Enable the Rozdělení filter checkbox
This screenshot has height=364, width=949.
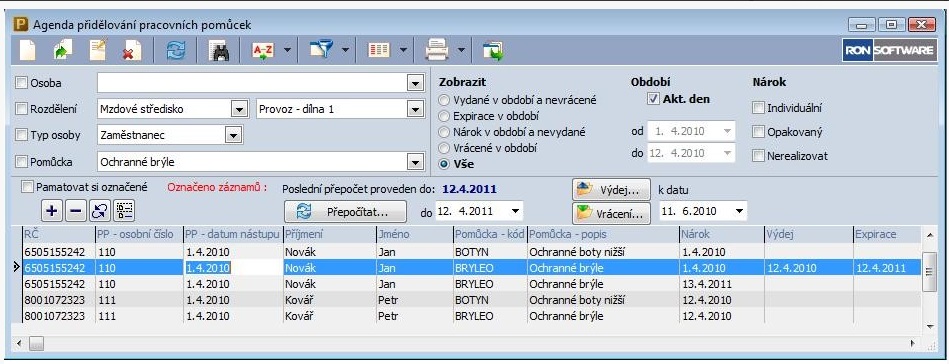(x=22, y=109)
